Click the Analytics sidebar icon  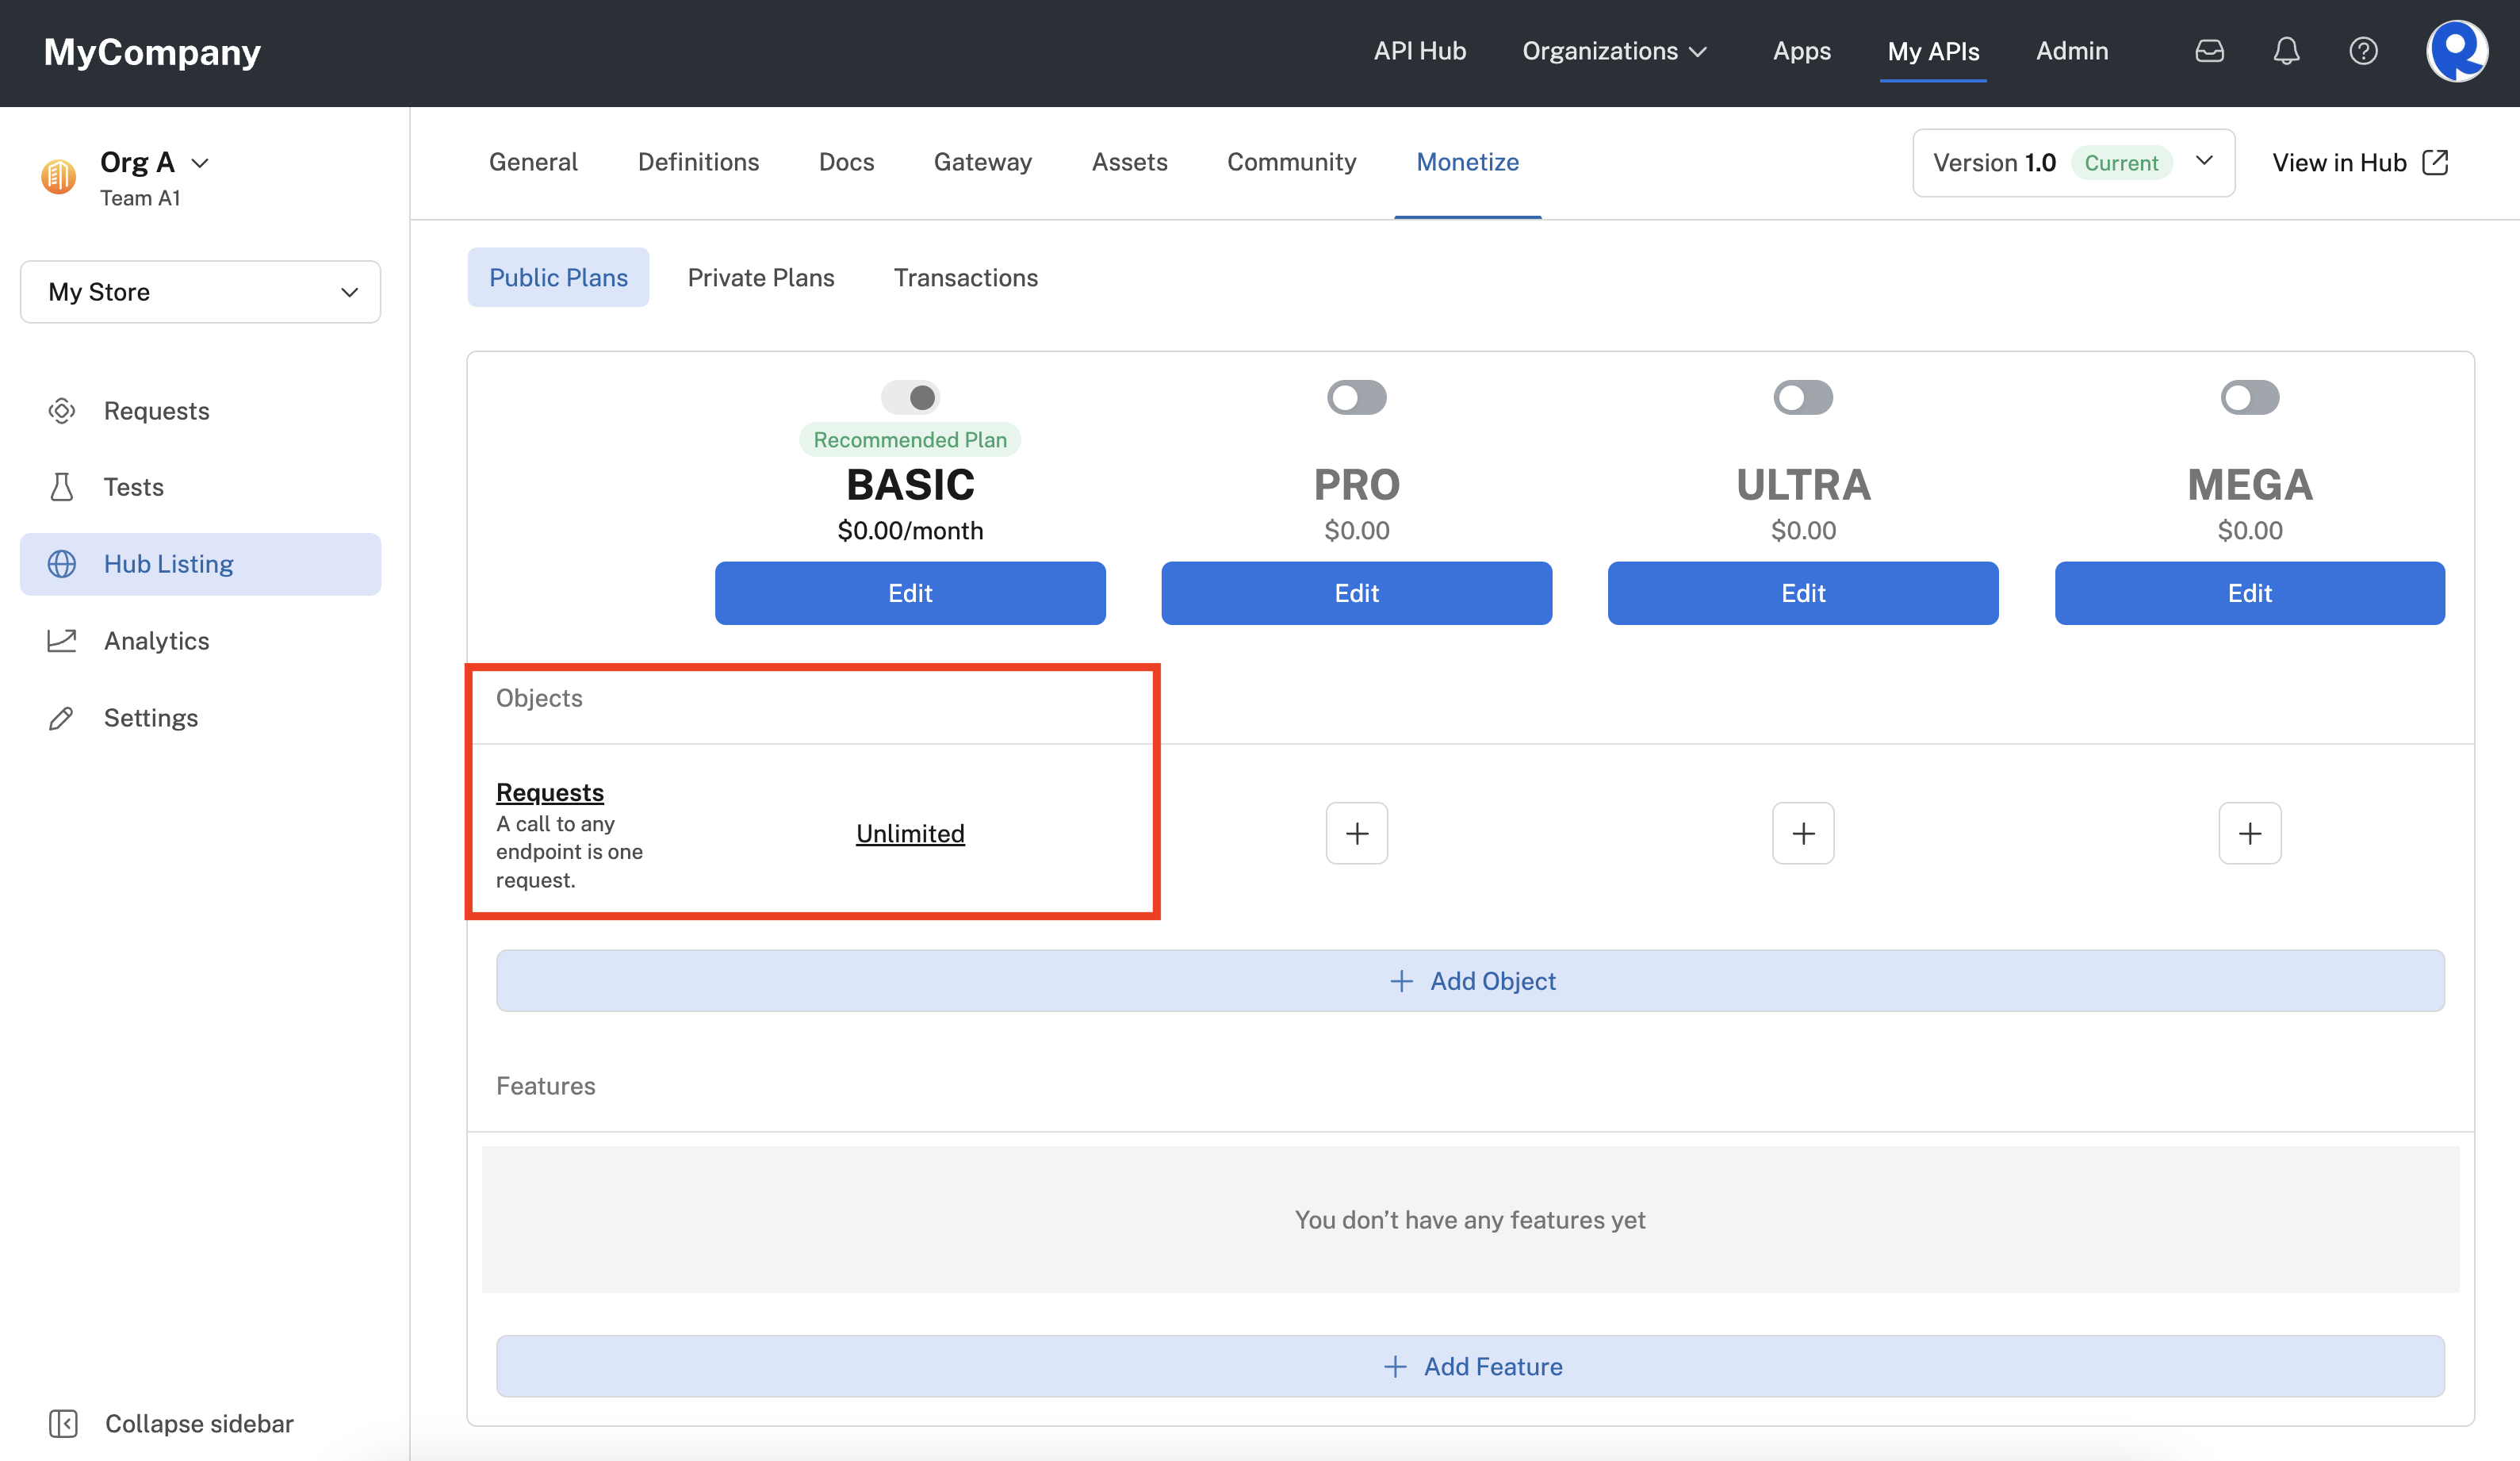click(61, 640)
